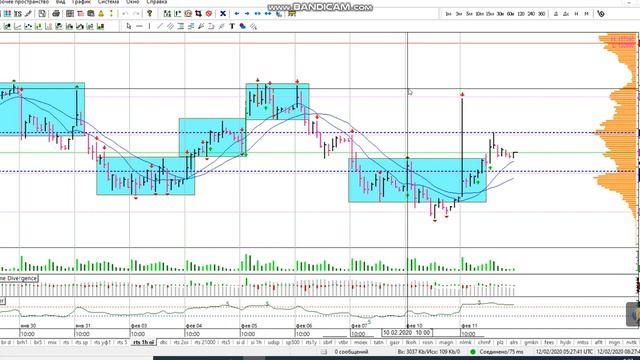Set timeframe to 120 minutes
The height and width of the screenshot is (360, 640).
point(521,13)
